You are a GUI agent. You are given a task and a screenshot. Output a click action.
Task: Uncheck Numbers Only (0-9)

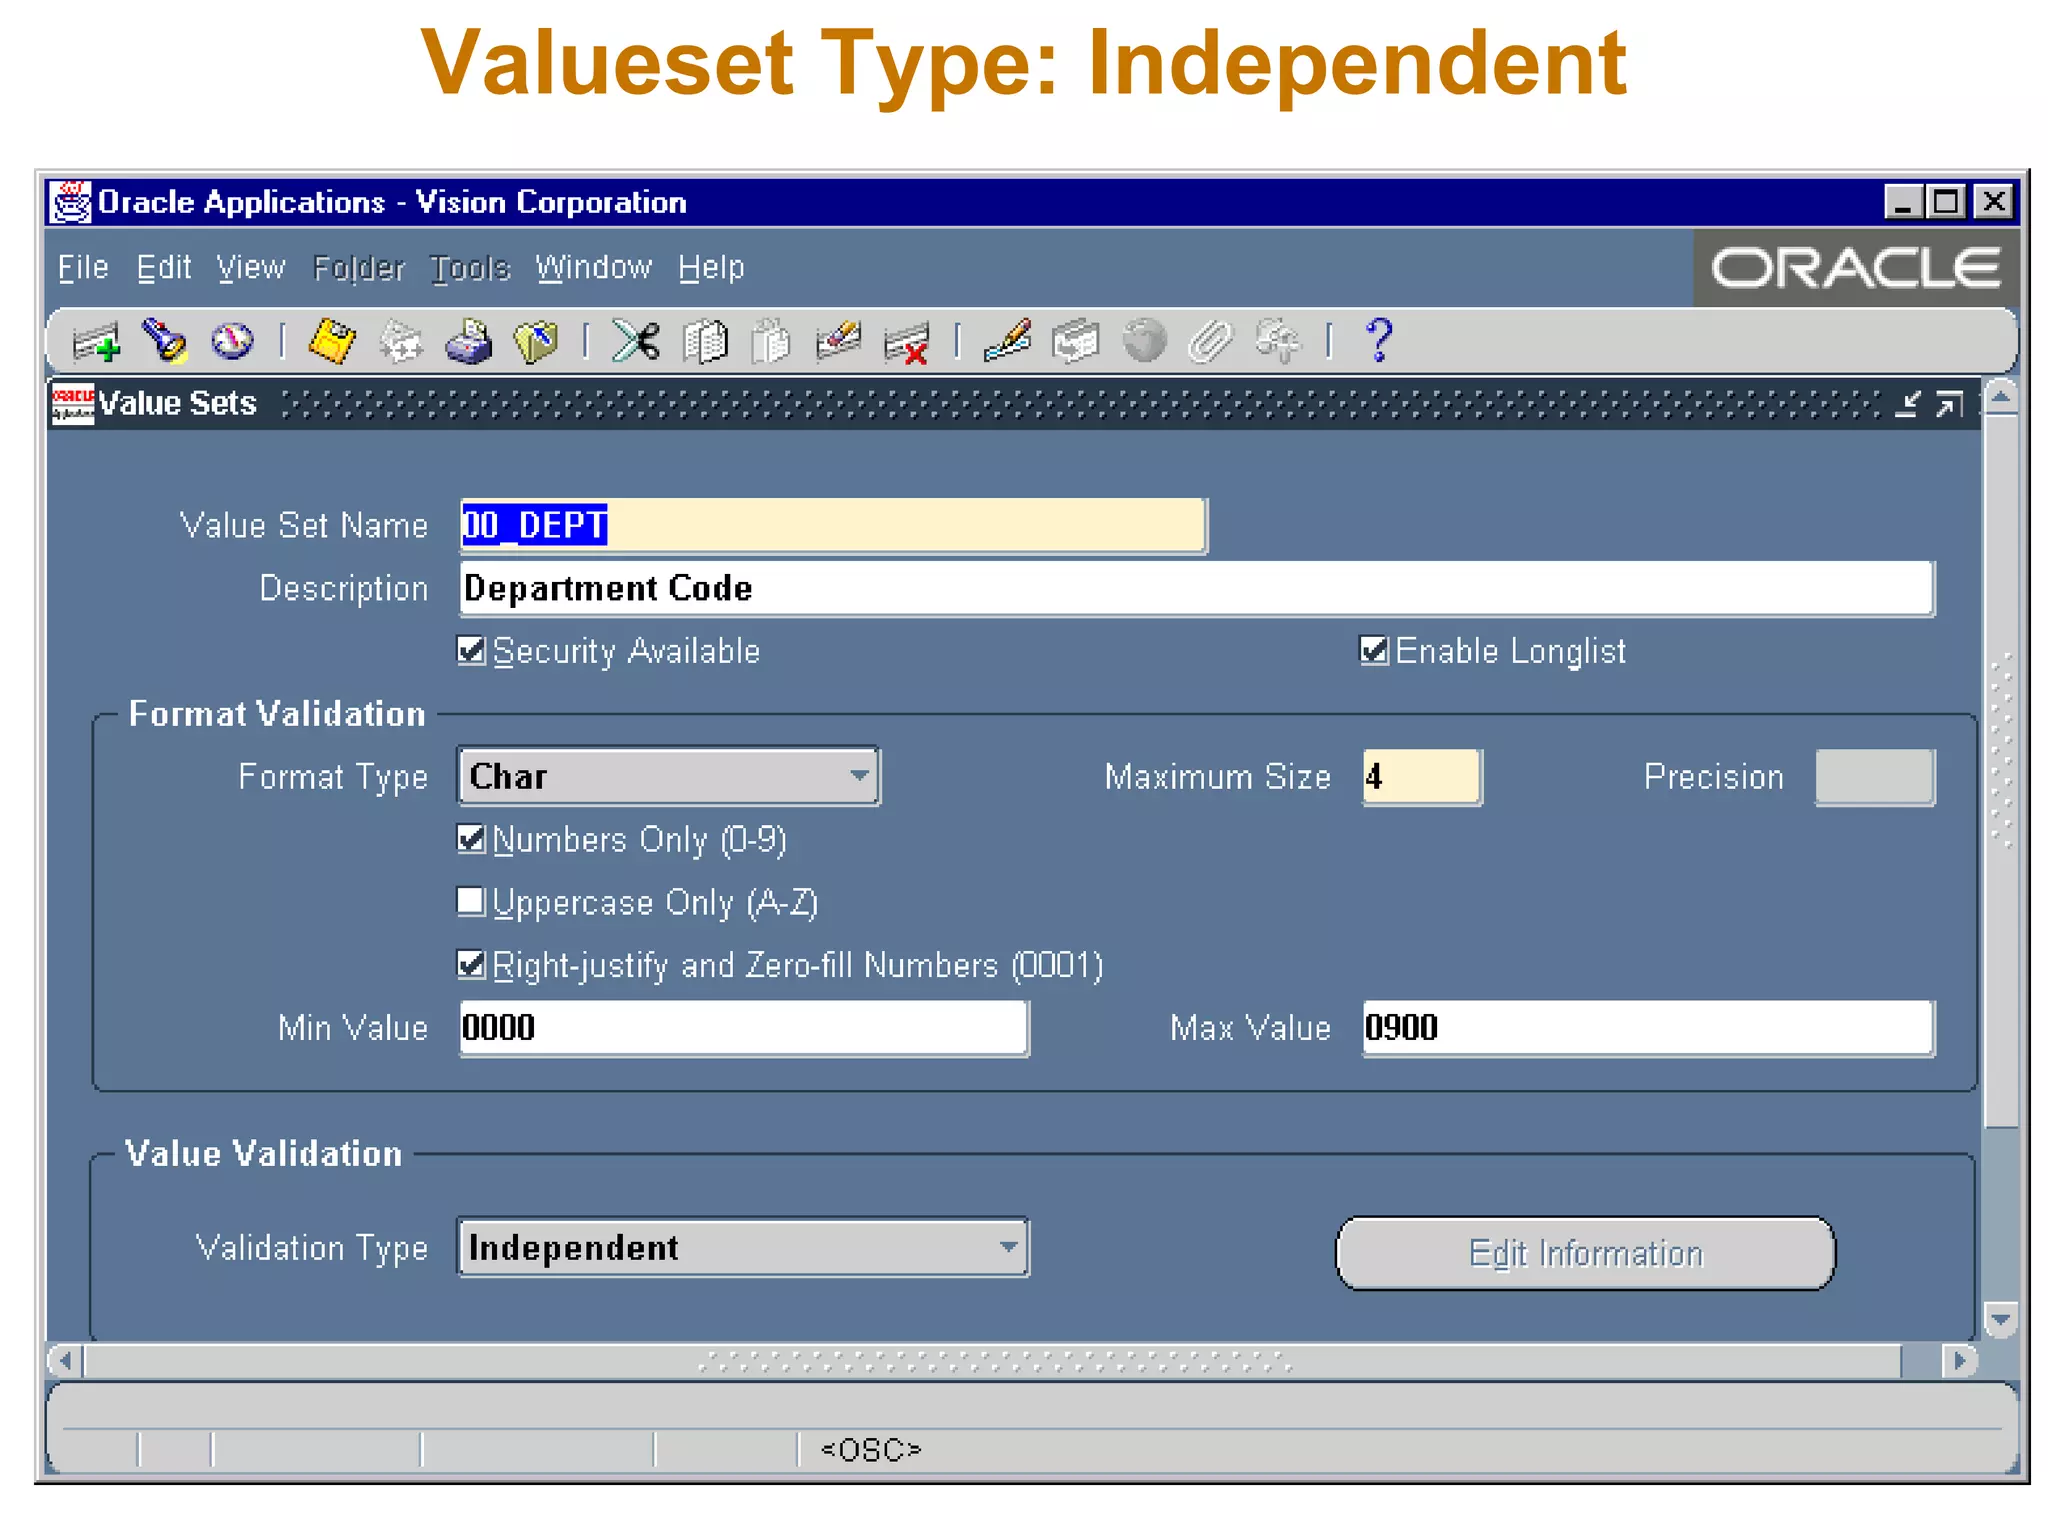pos(471,839)
